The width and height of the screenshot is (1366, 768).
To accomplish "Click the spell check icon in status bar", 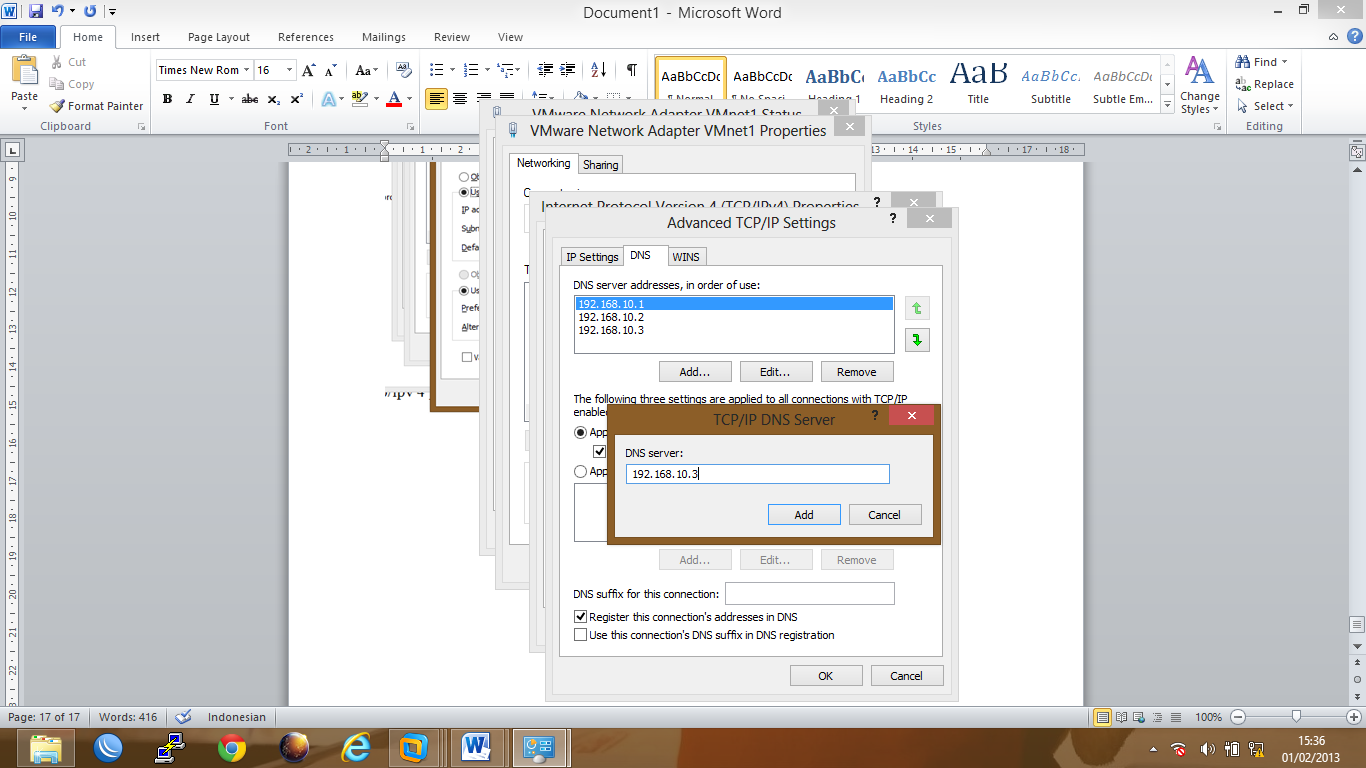I will (x=183, y=717).
